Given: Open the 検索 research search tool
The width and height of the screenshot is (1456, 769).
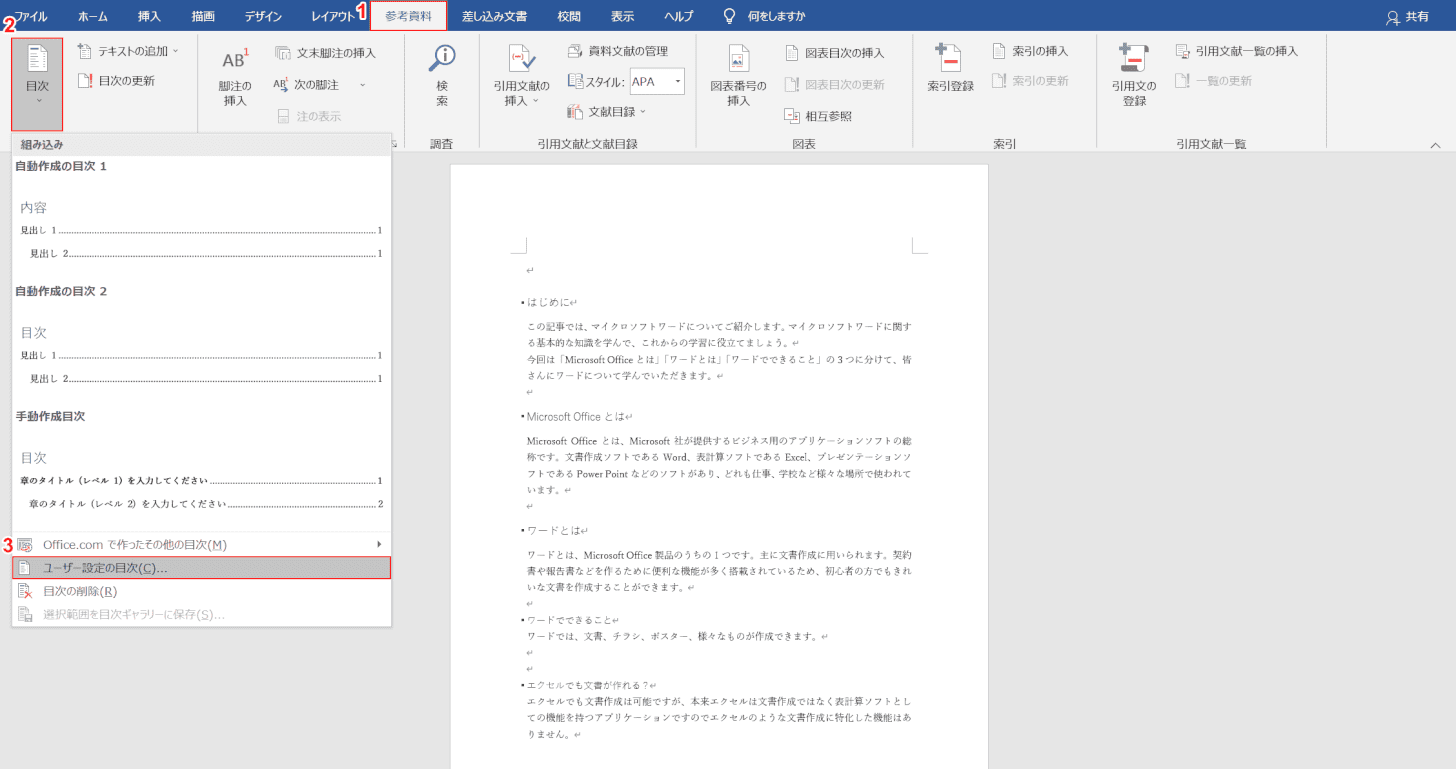Looking at the screenshot, I should 442,78.
